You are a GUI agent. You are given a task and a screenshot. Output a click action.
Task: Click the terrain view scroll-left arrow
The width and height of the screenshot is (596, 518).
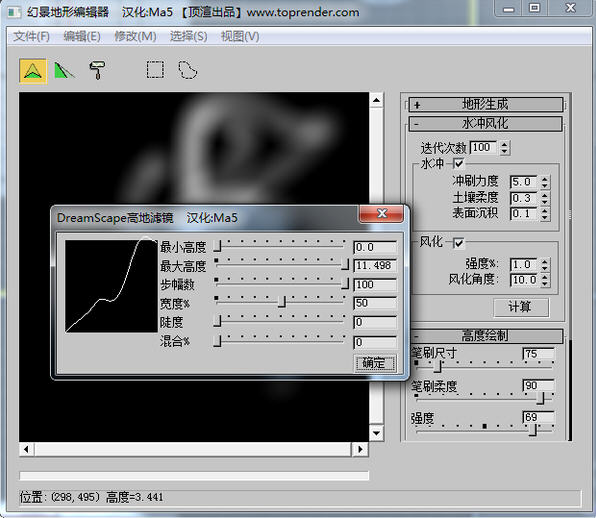tap(27, 449)
